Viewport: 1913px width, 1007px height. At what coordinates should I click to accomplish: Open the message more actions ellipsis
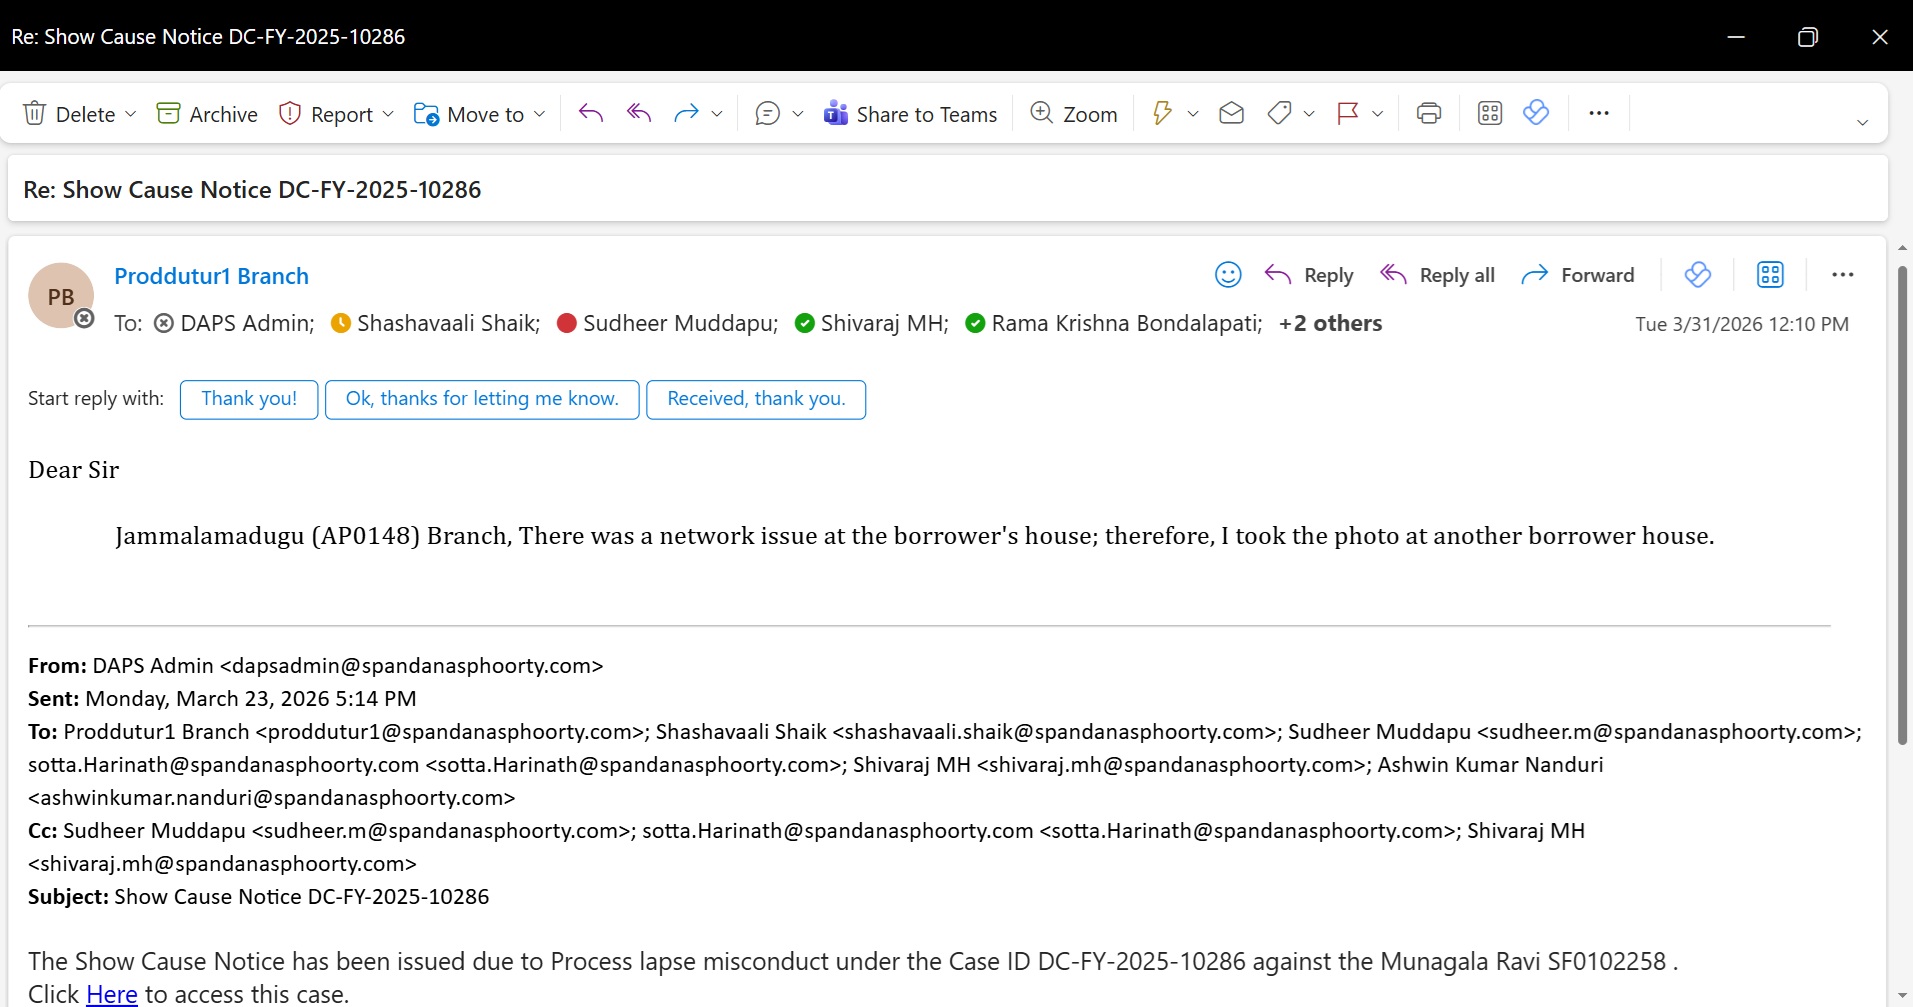(1842, 275)
